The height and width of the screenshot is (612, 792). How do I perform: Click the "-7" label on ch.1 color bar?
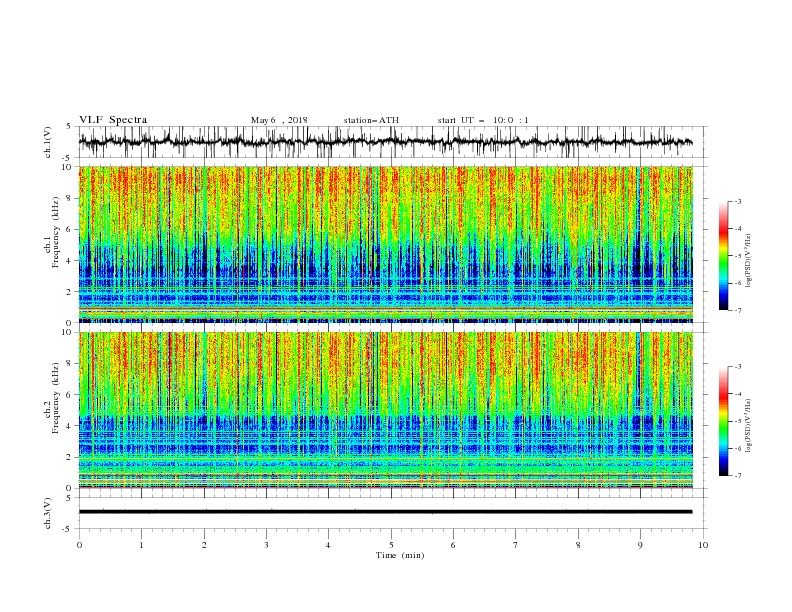coord(738,311)
